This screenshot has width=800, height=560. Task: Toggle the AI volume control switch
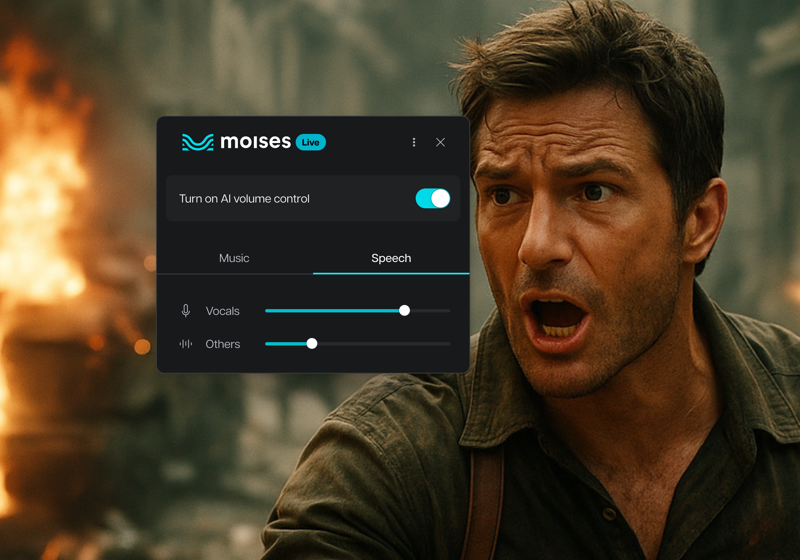click(x=433, y=198)
